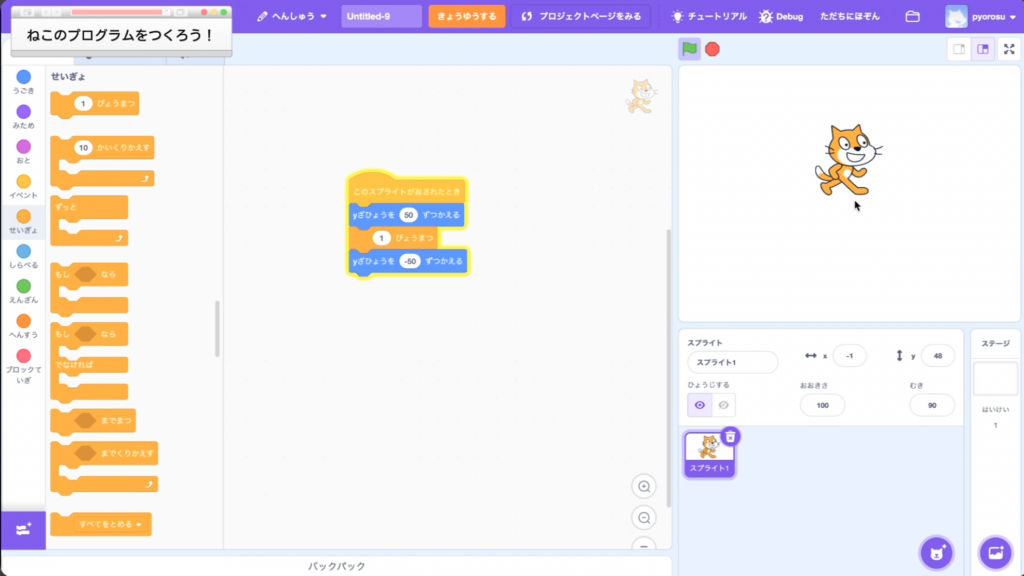Switch to small stage layout

(959, 49)
